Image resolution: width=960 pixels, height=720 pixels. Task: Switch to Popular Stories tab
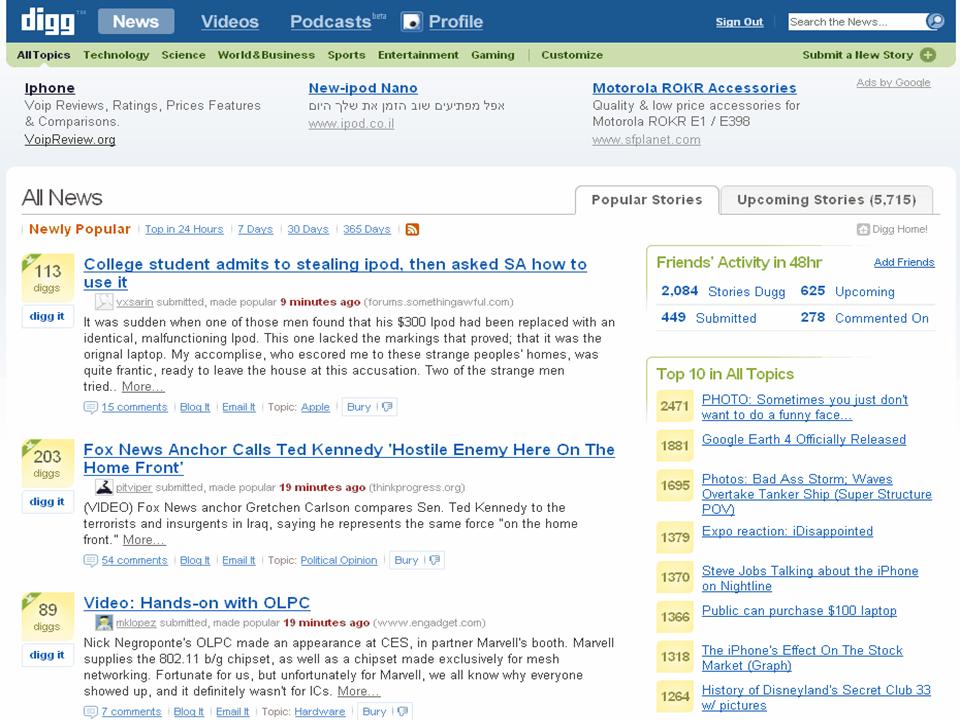(647, 200)
